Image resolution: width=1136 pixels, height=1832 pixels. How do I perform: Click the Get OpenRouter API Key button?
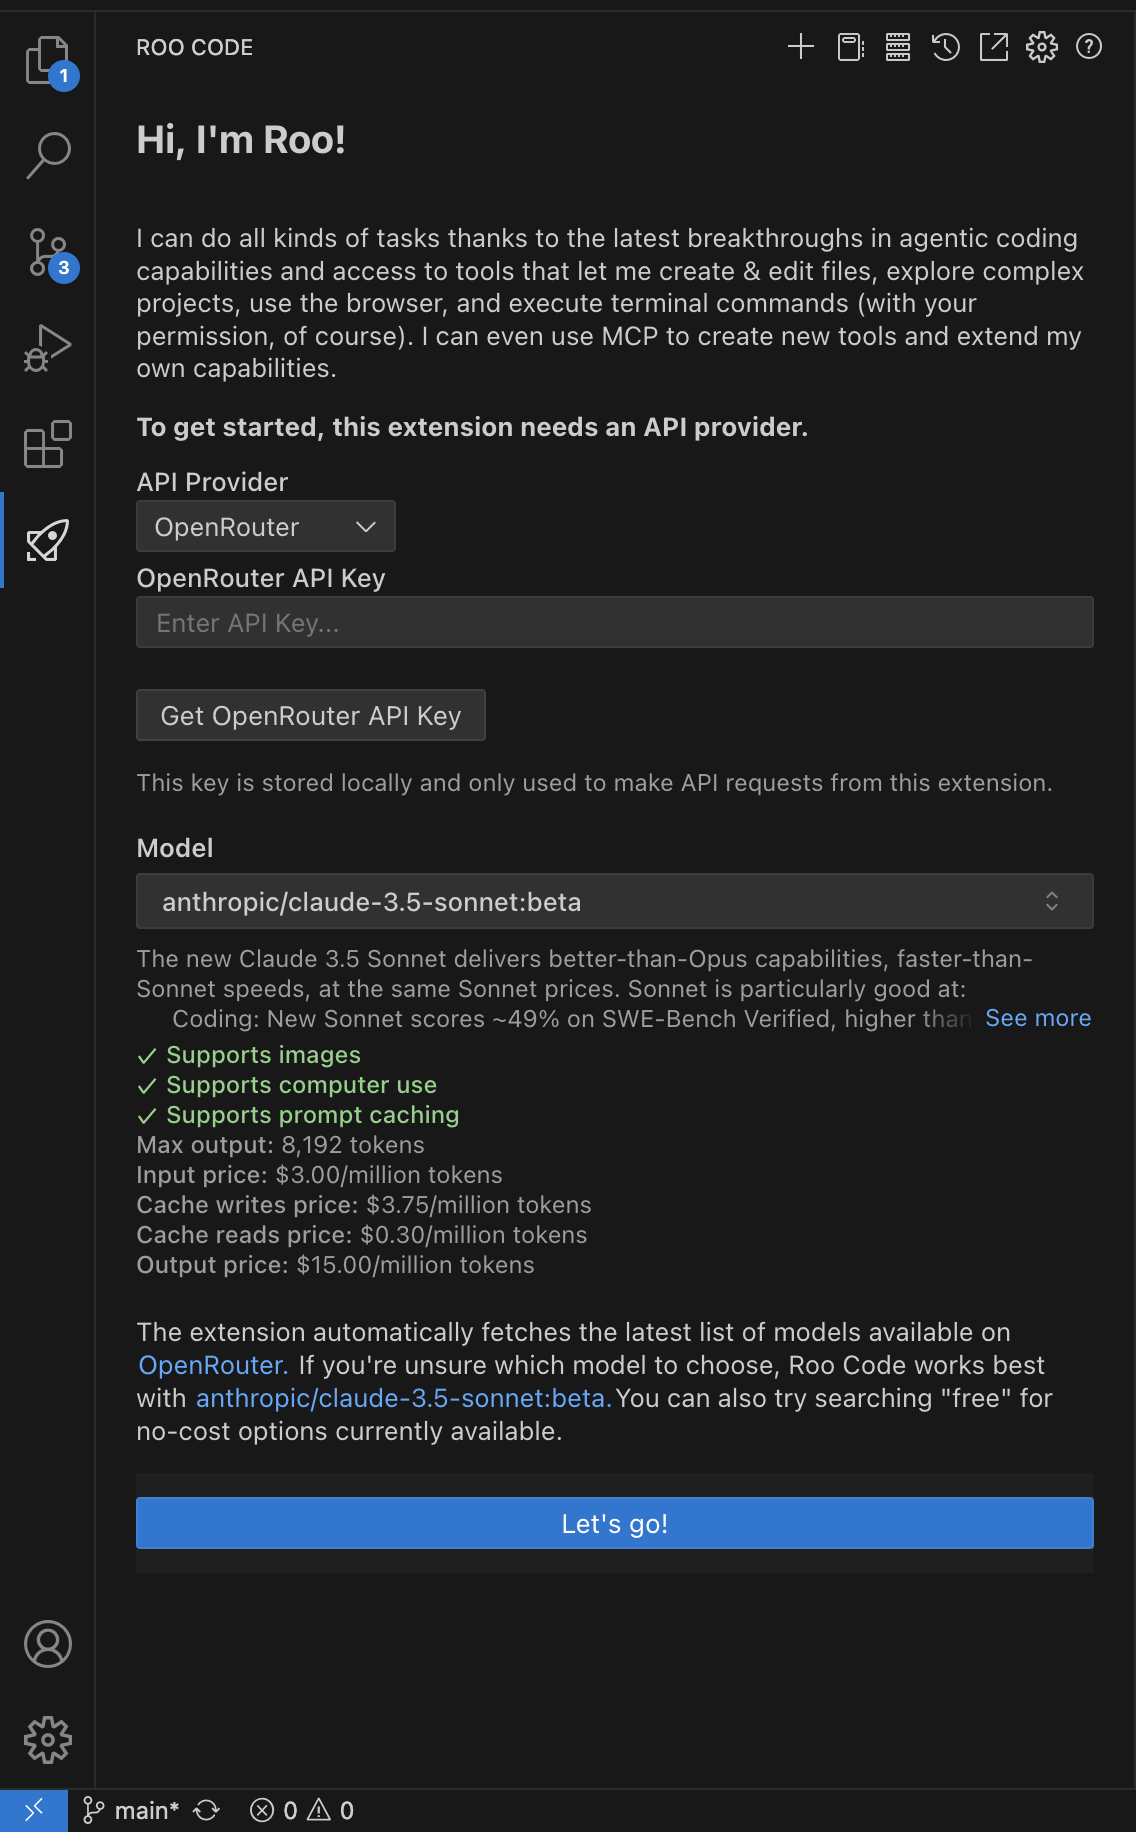point(311,716)
